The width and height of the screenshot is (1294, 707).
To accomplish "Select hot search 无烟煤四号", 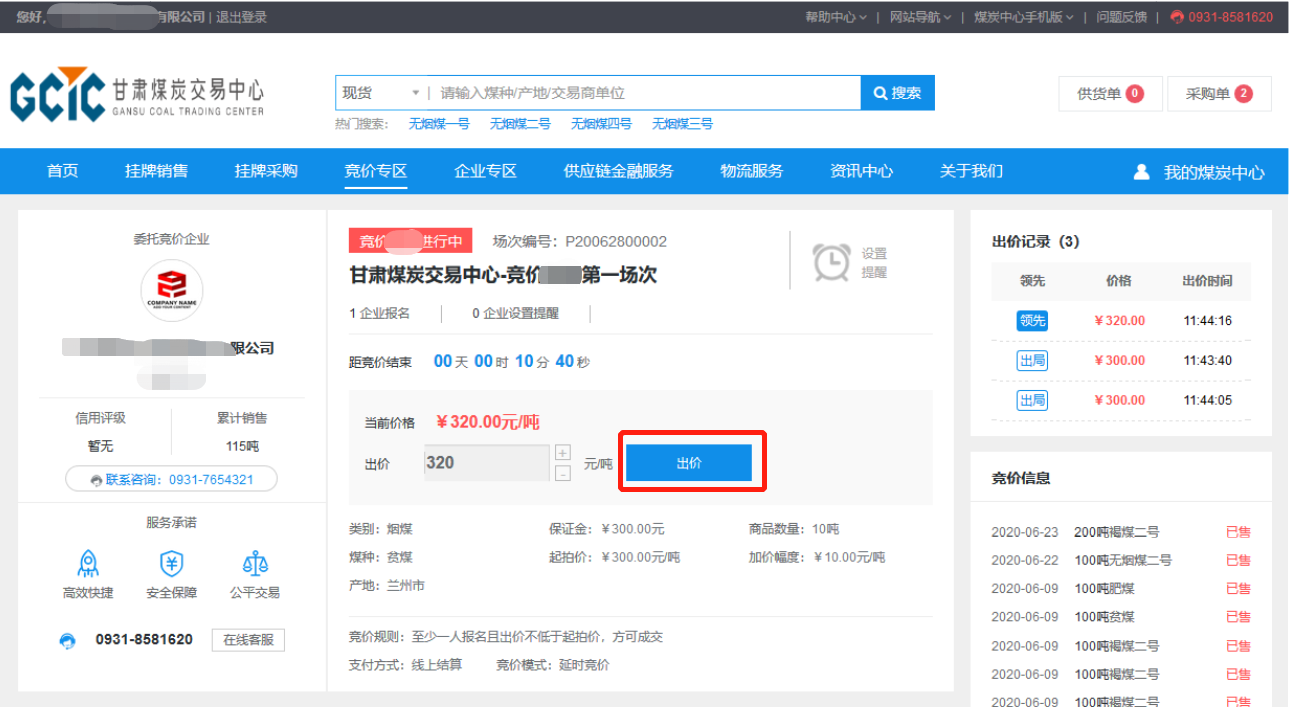I will click(x=601, y=124).
